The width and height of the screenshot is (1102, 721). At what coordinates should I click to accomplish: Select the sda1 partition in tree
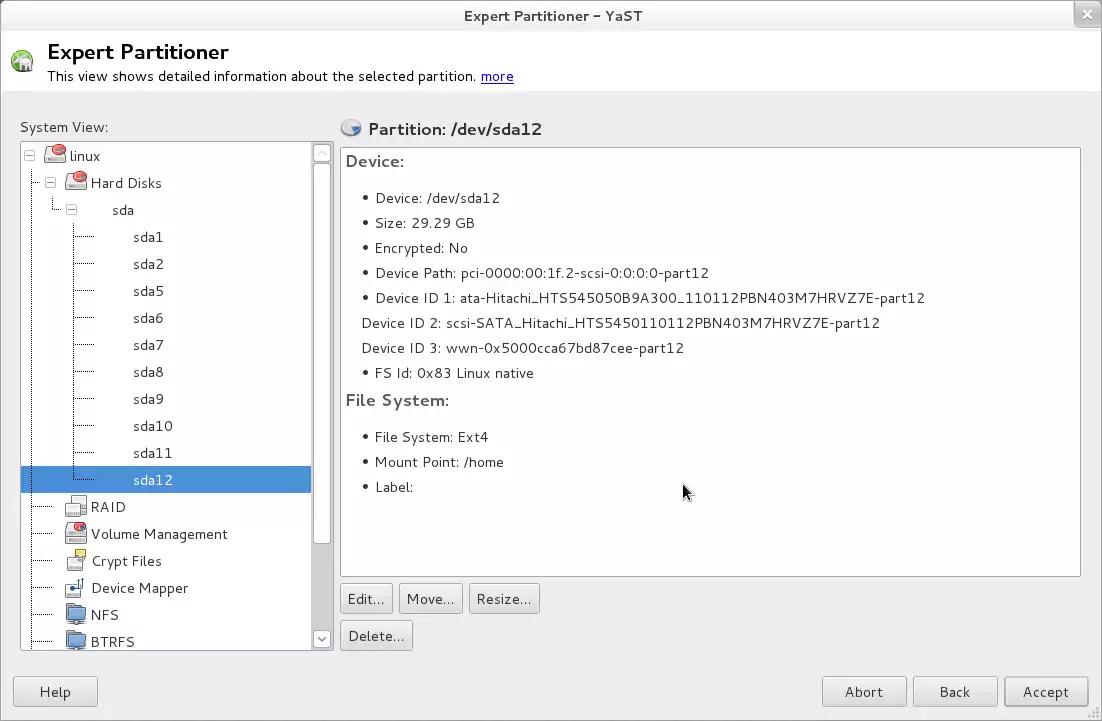pos(148,237)
